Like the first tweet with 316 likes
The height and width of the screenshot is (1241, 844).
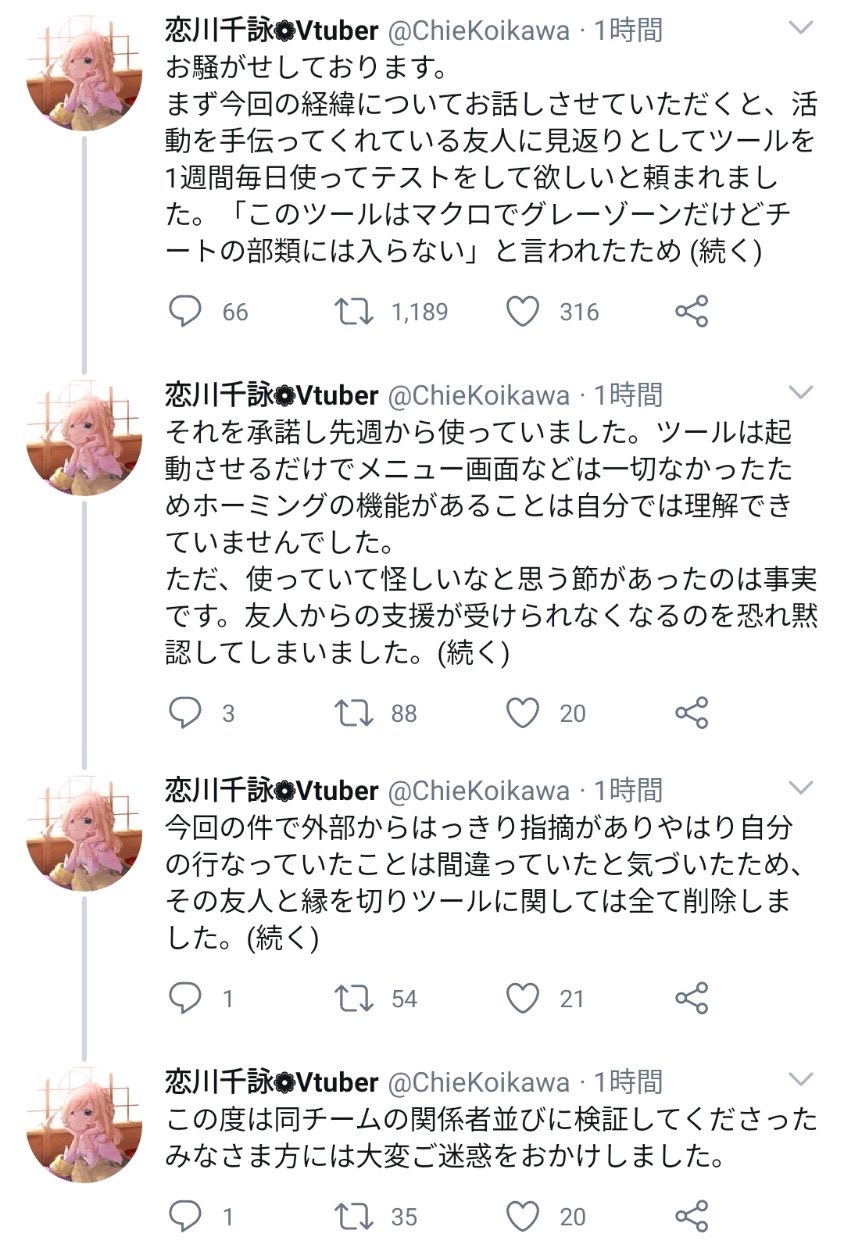click(523, 311)
